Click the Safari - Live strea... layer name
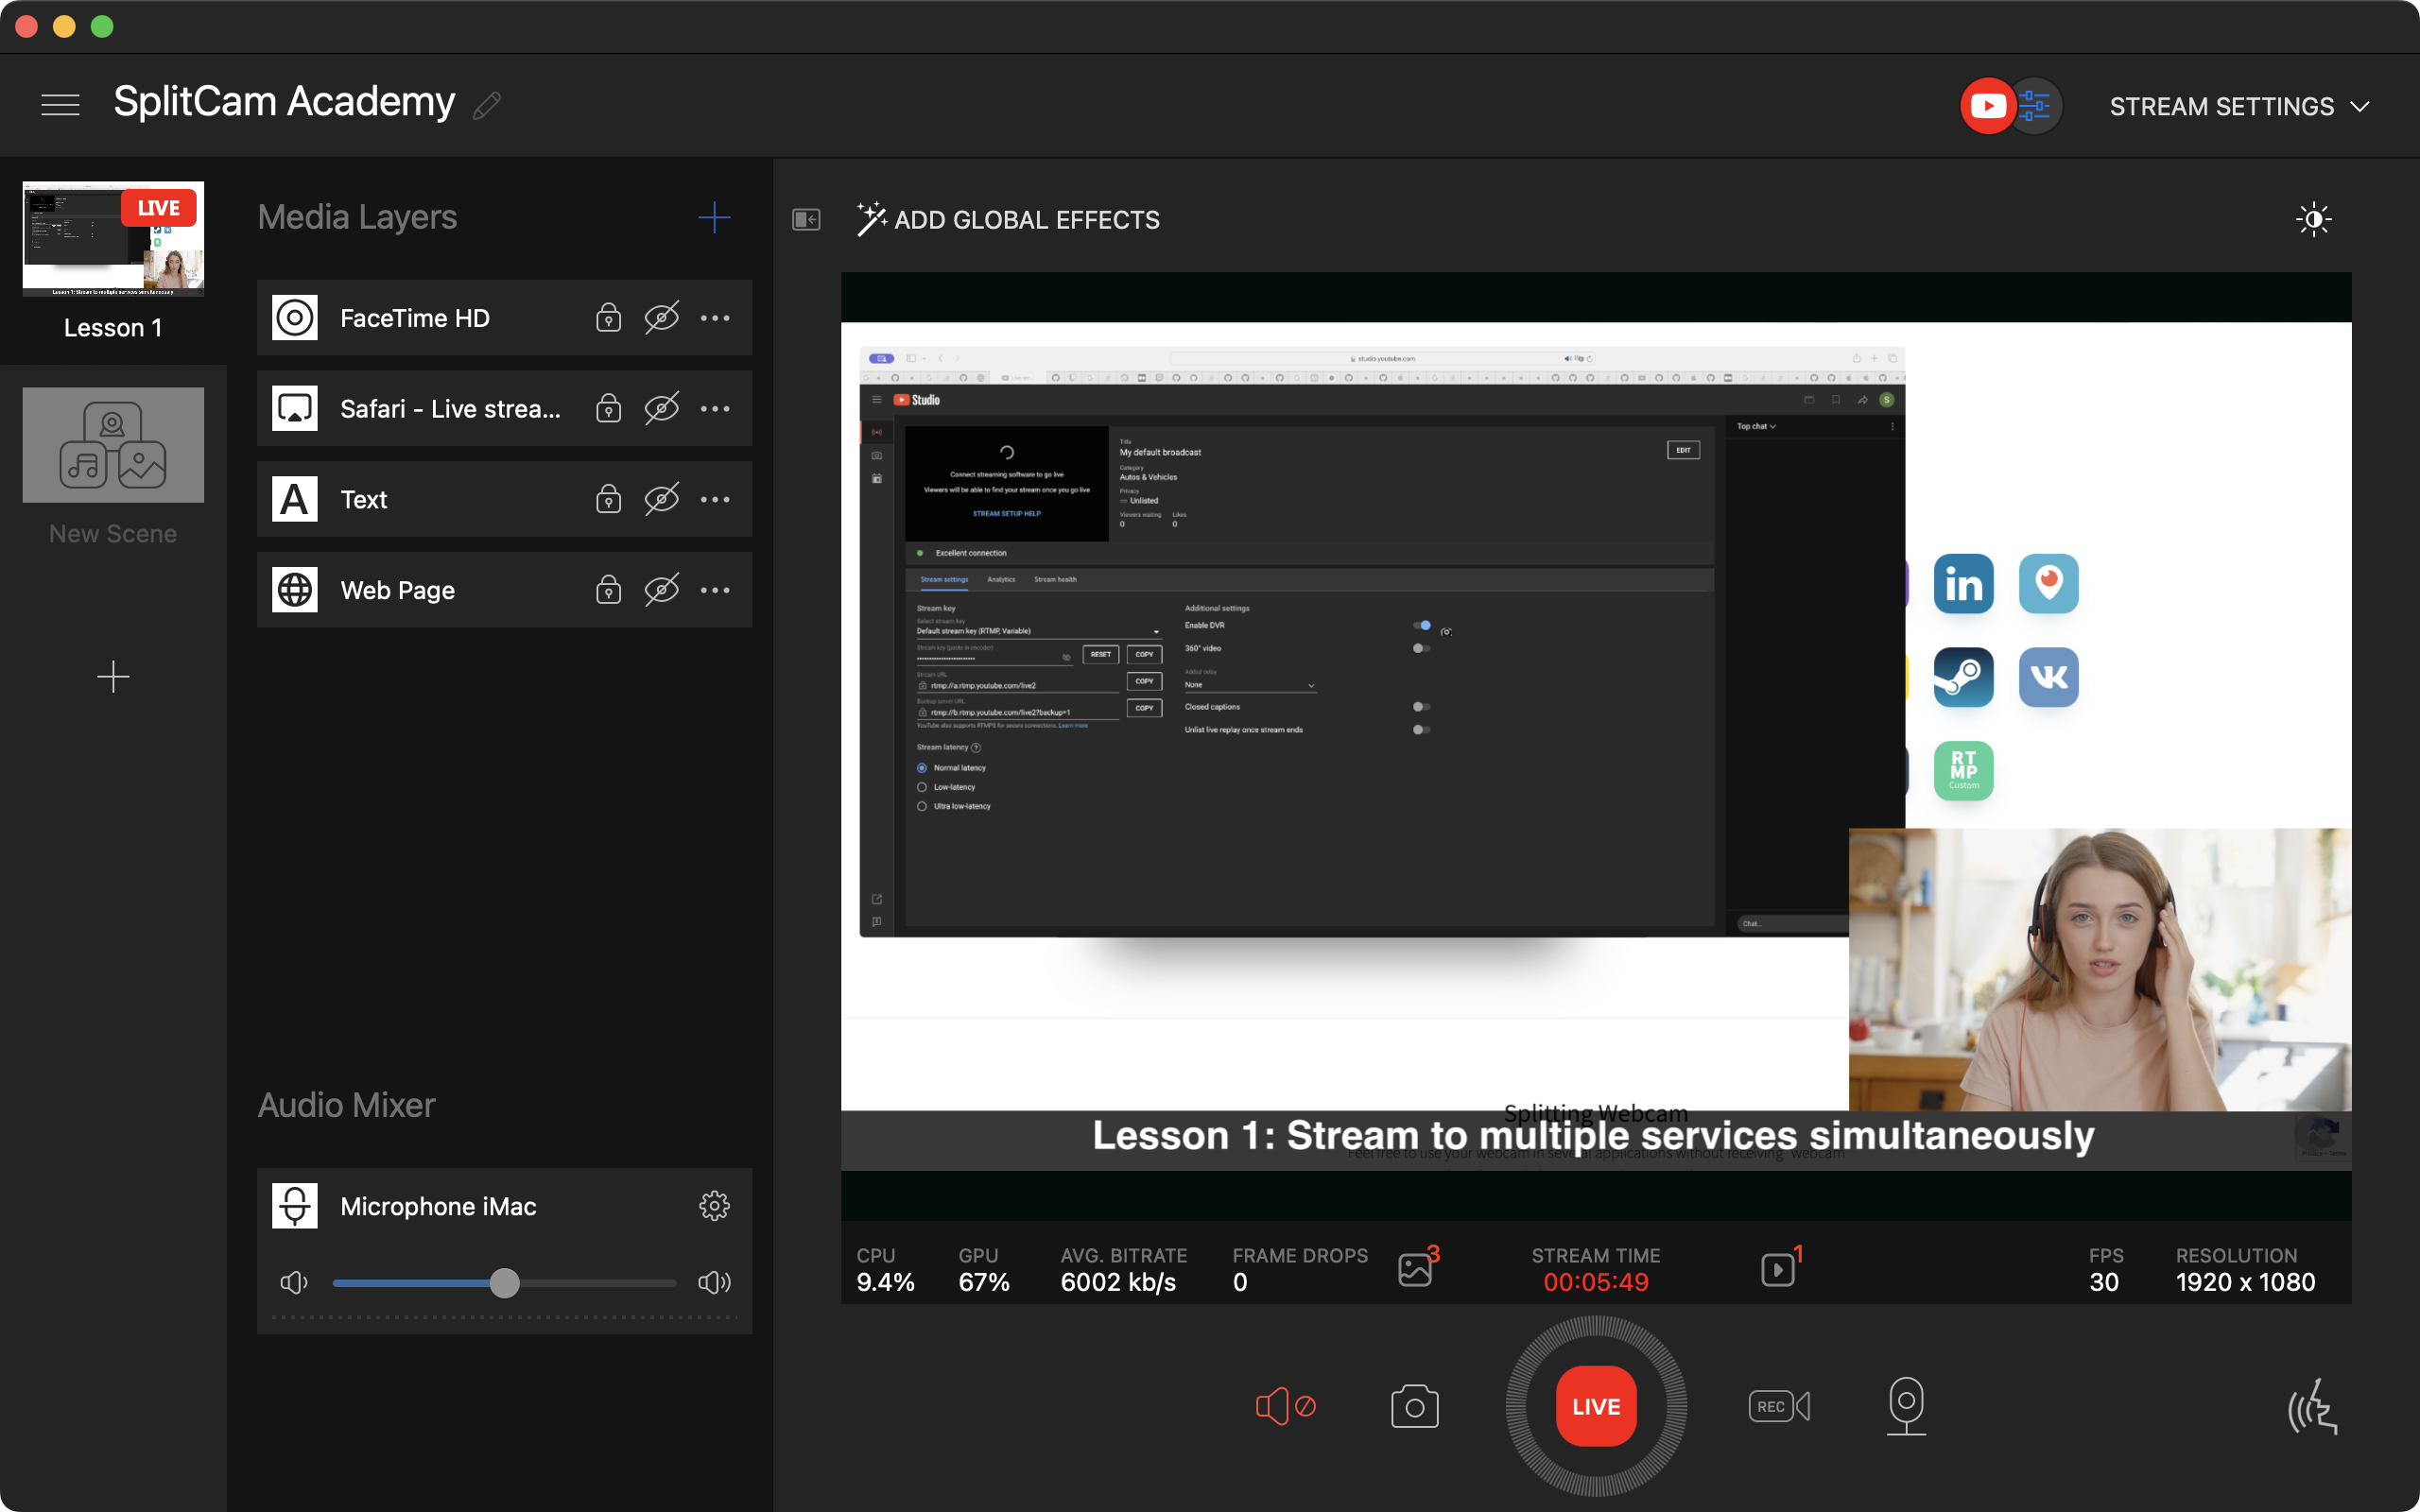The image size is (2420, 1512). coord(450,408)
